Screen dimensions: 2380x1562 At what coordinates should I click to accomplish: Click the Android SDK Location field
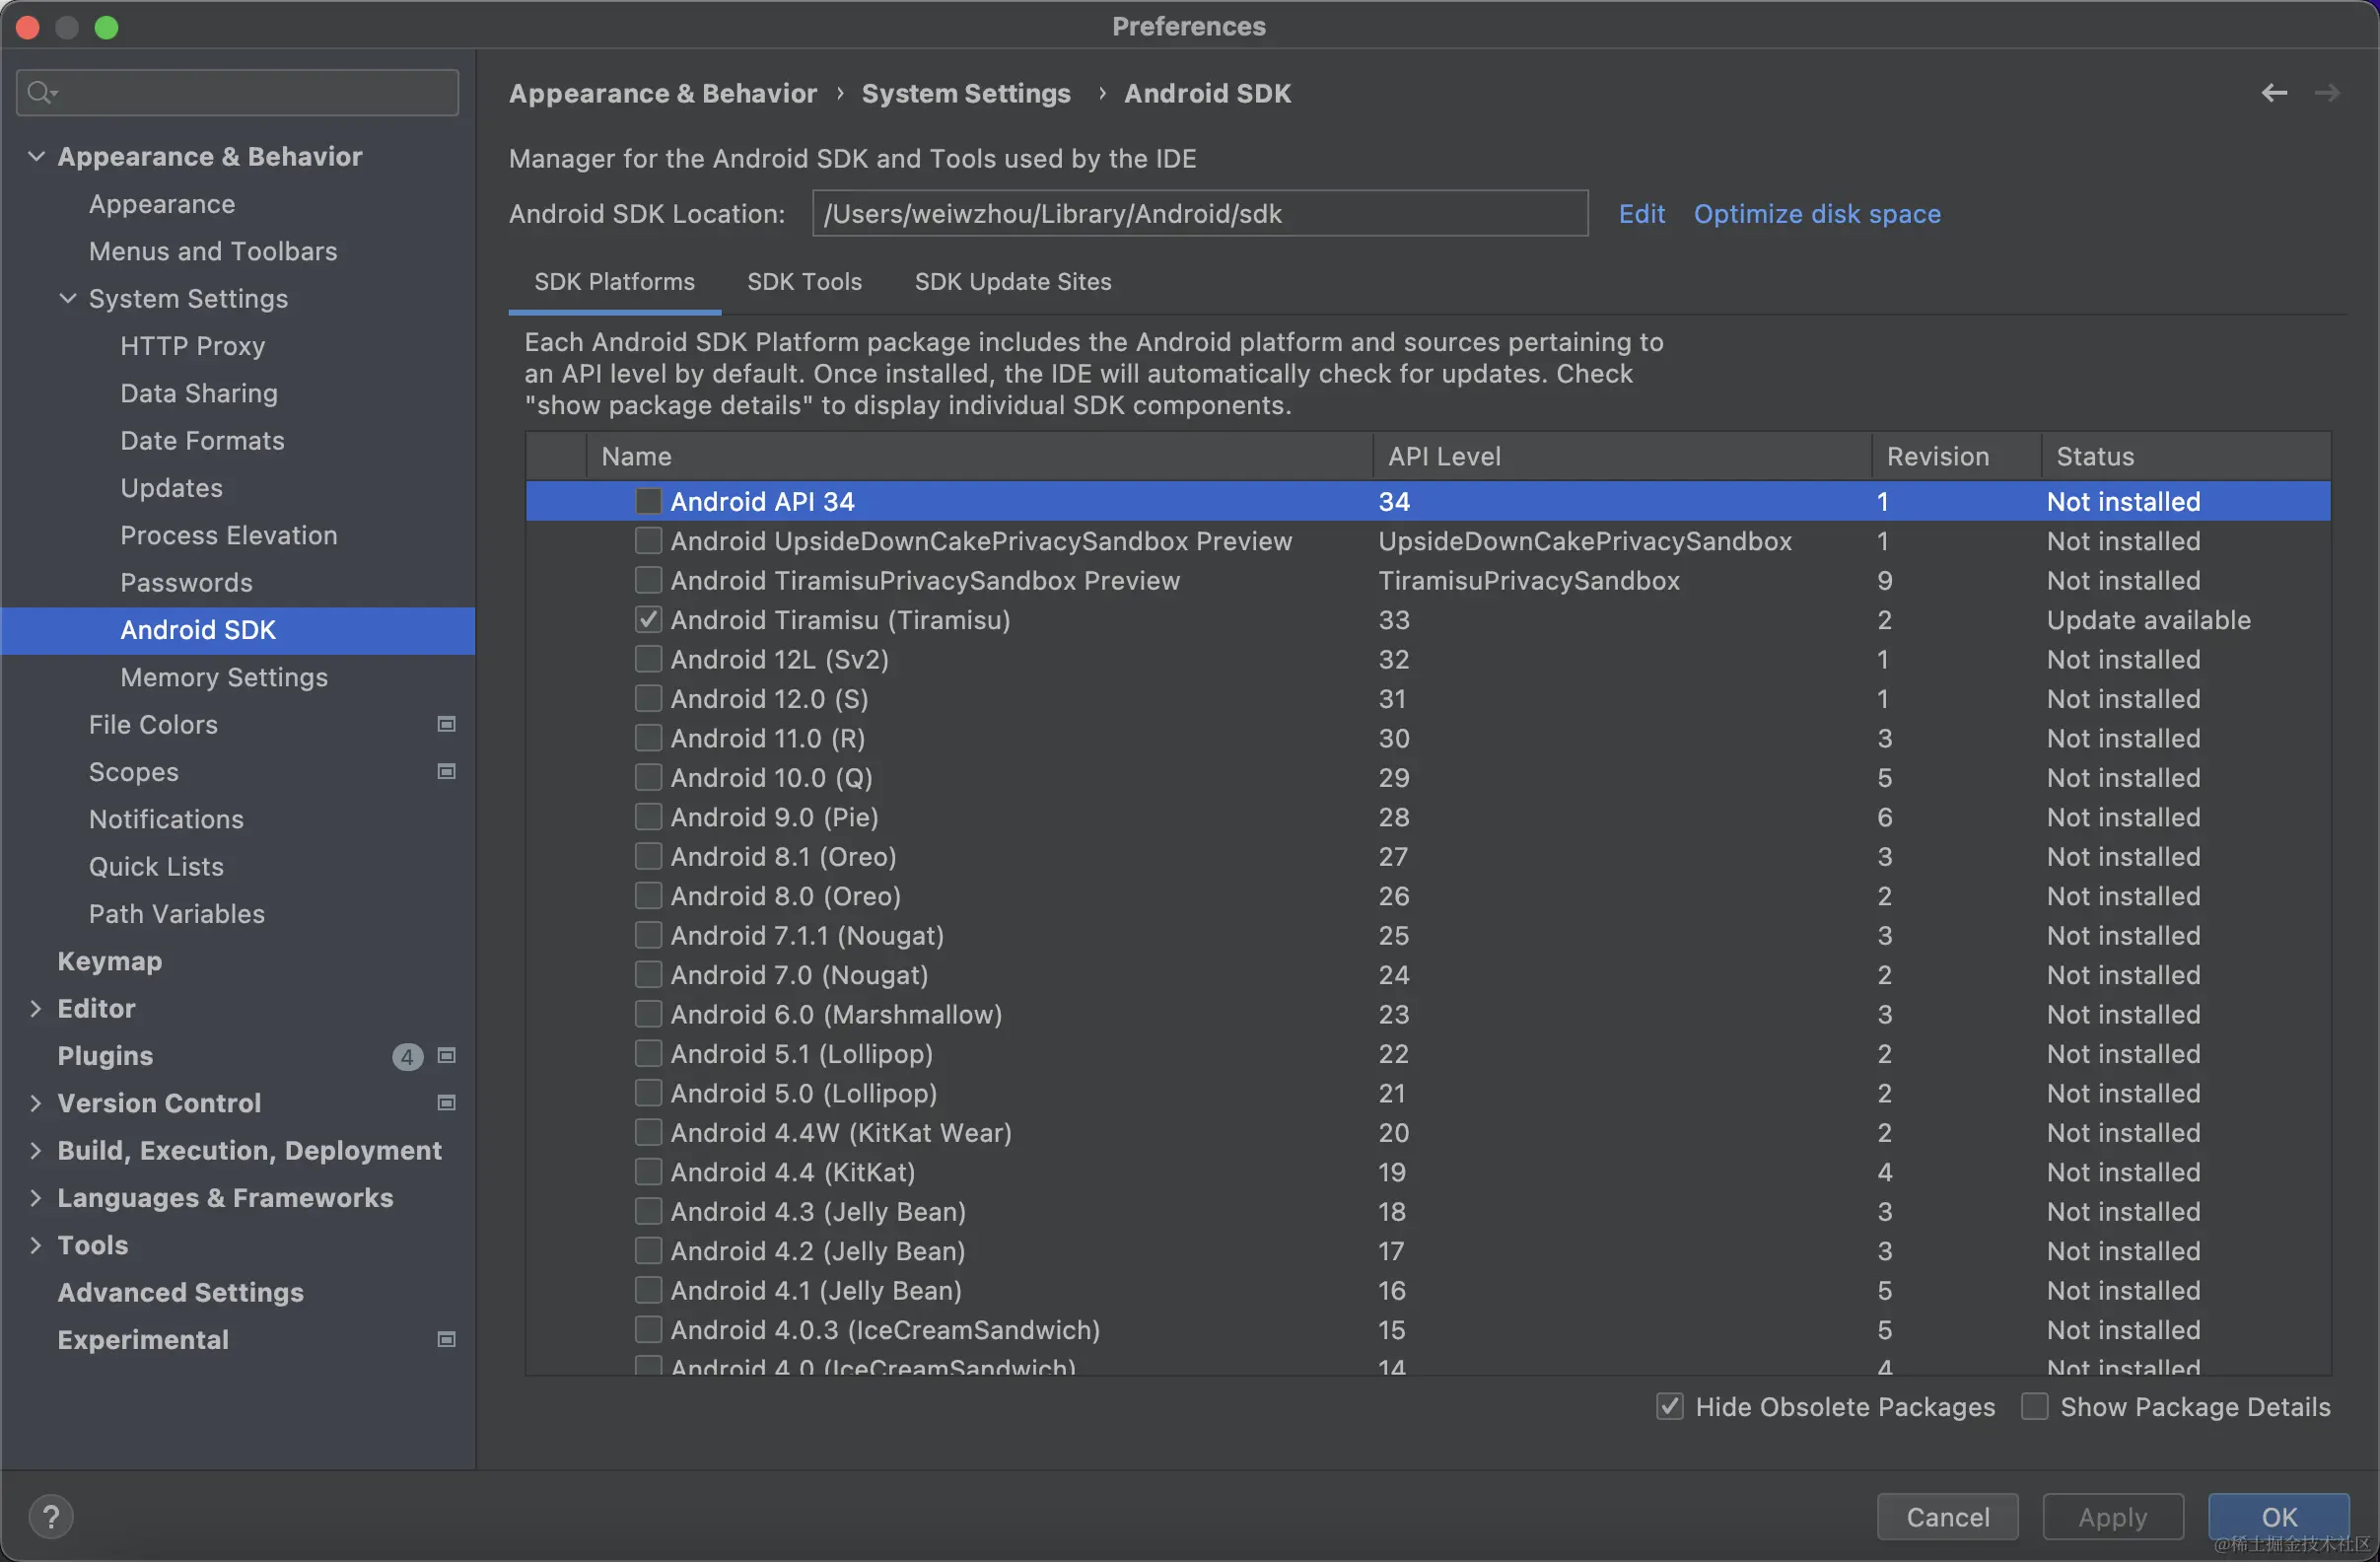[x=1198, y=214]
